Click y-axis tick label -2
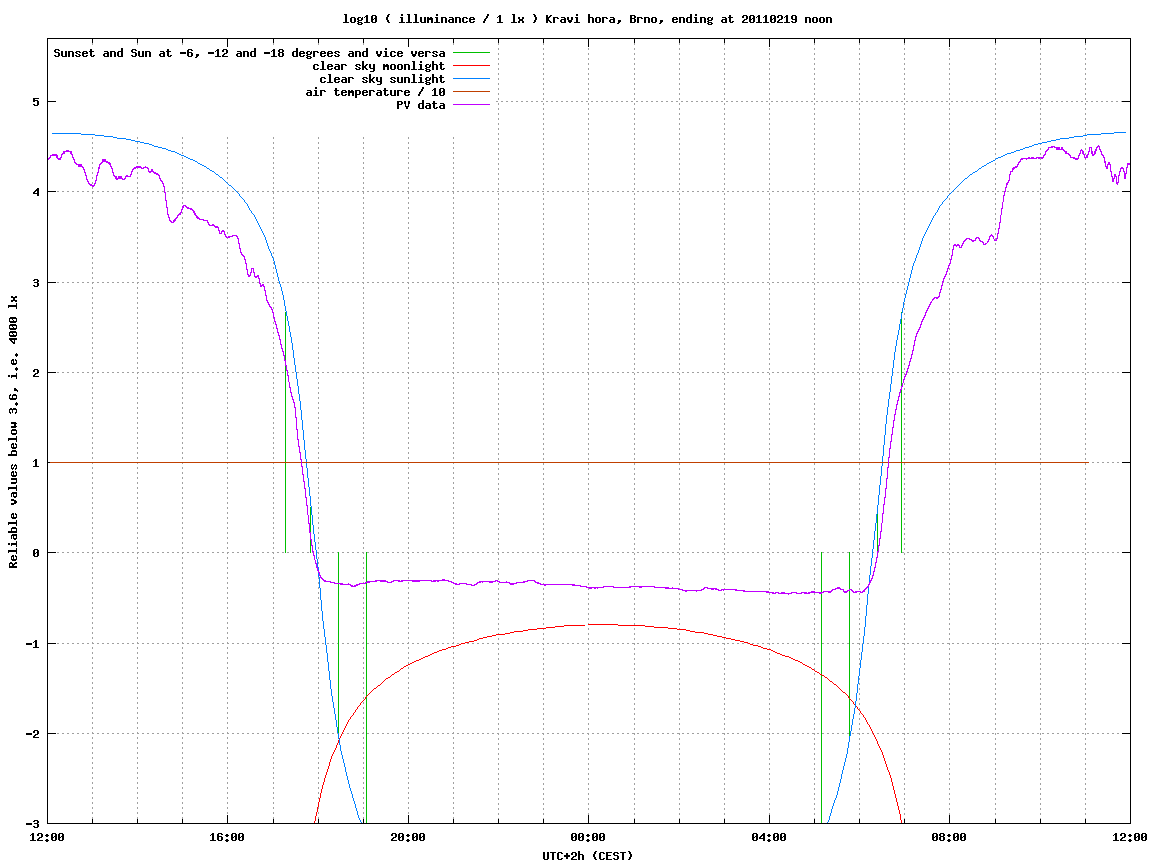 pos(32,734)
